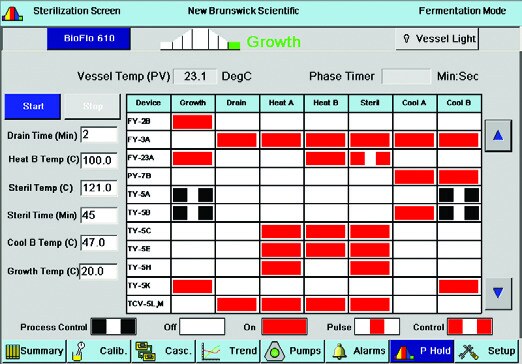522x364 pixels.
Task: Click the Heat B column header
Action: 326,103
